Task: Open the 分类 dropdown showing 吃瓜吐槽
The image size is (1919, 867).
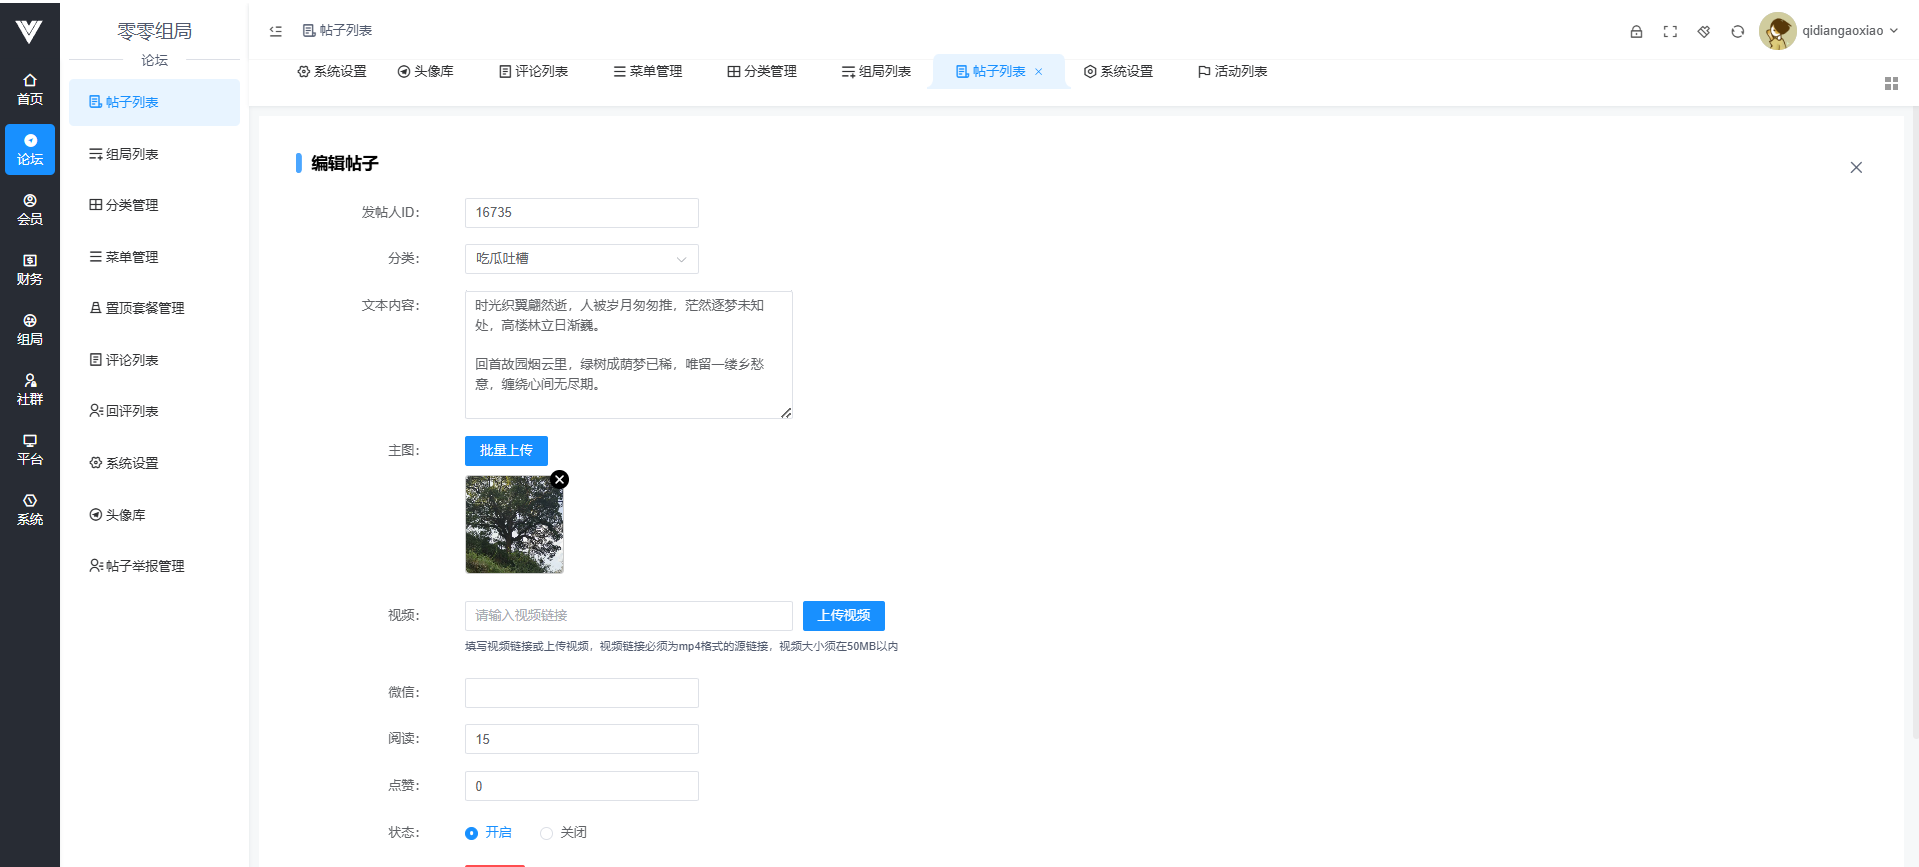Action: pos(581,259)
